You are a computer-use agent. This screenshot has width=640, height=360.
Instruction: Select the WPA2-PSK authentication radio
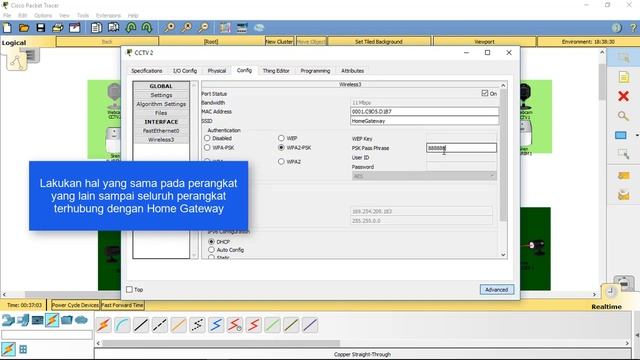281,147
